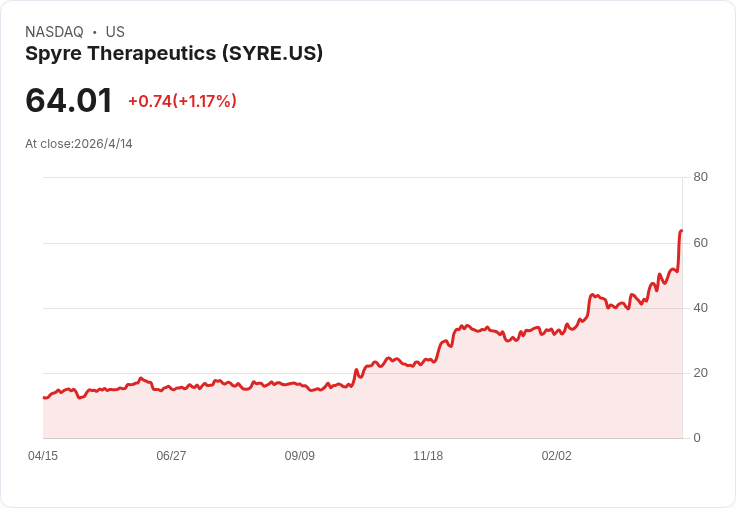Click the 40 label on y-axis
This screenshot has height=508, width=736.
coord(700,308)
